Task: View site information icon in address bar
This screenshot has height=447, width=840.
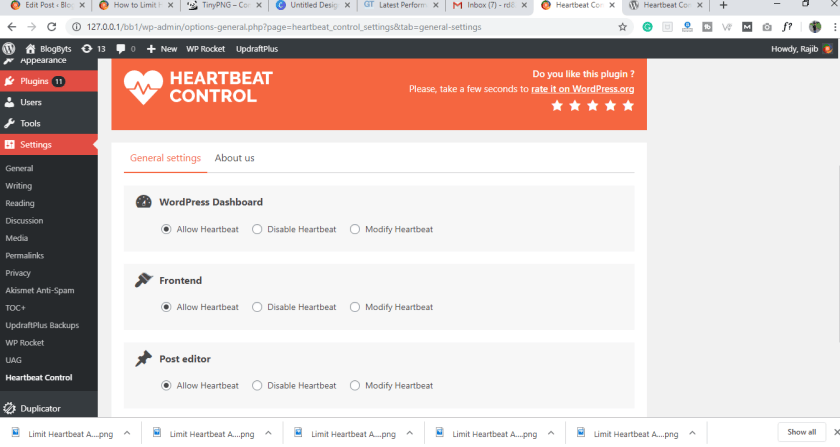Action: 76,27
